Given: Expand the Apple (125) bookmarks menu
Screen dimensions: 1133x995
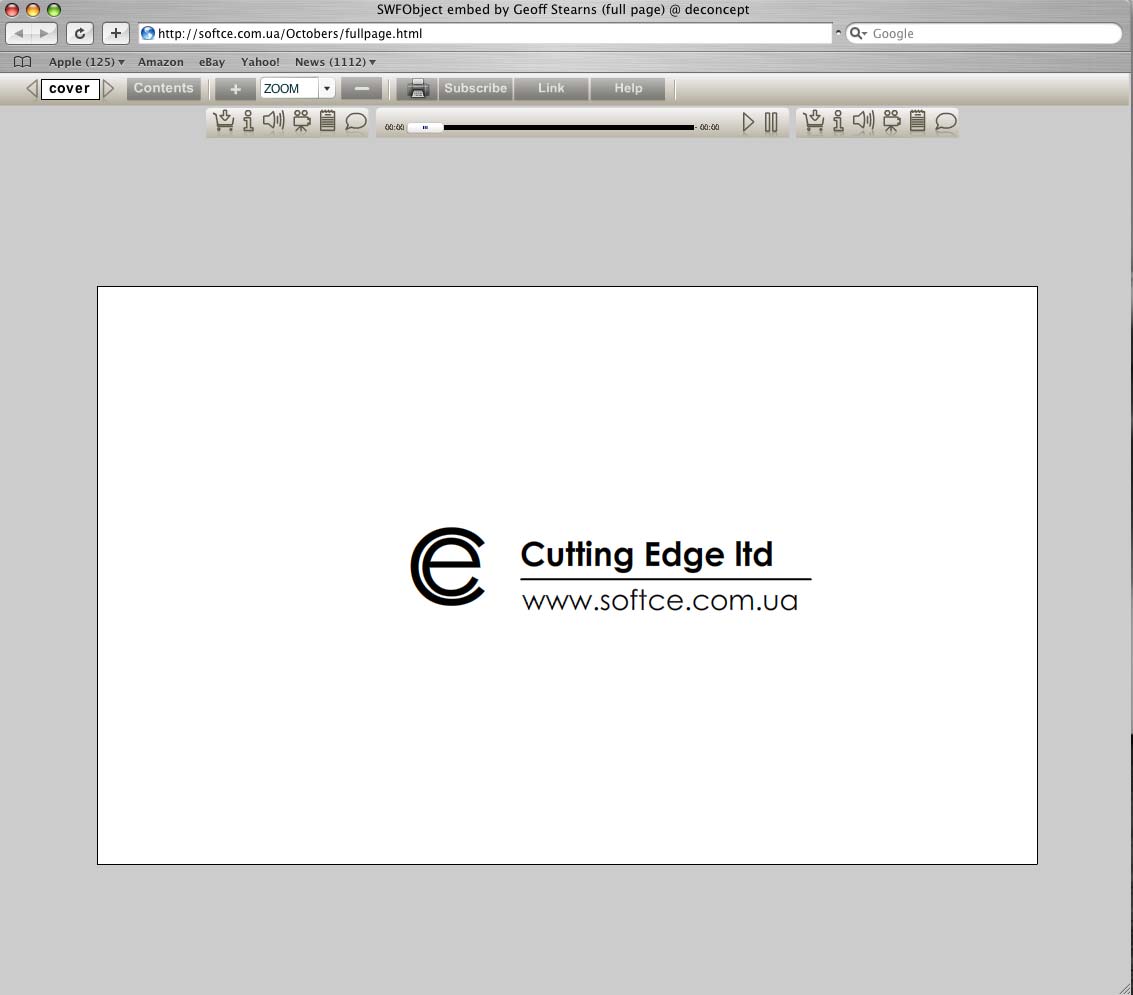Looking at the screenshot, I should pos(86,62).
